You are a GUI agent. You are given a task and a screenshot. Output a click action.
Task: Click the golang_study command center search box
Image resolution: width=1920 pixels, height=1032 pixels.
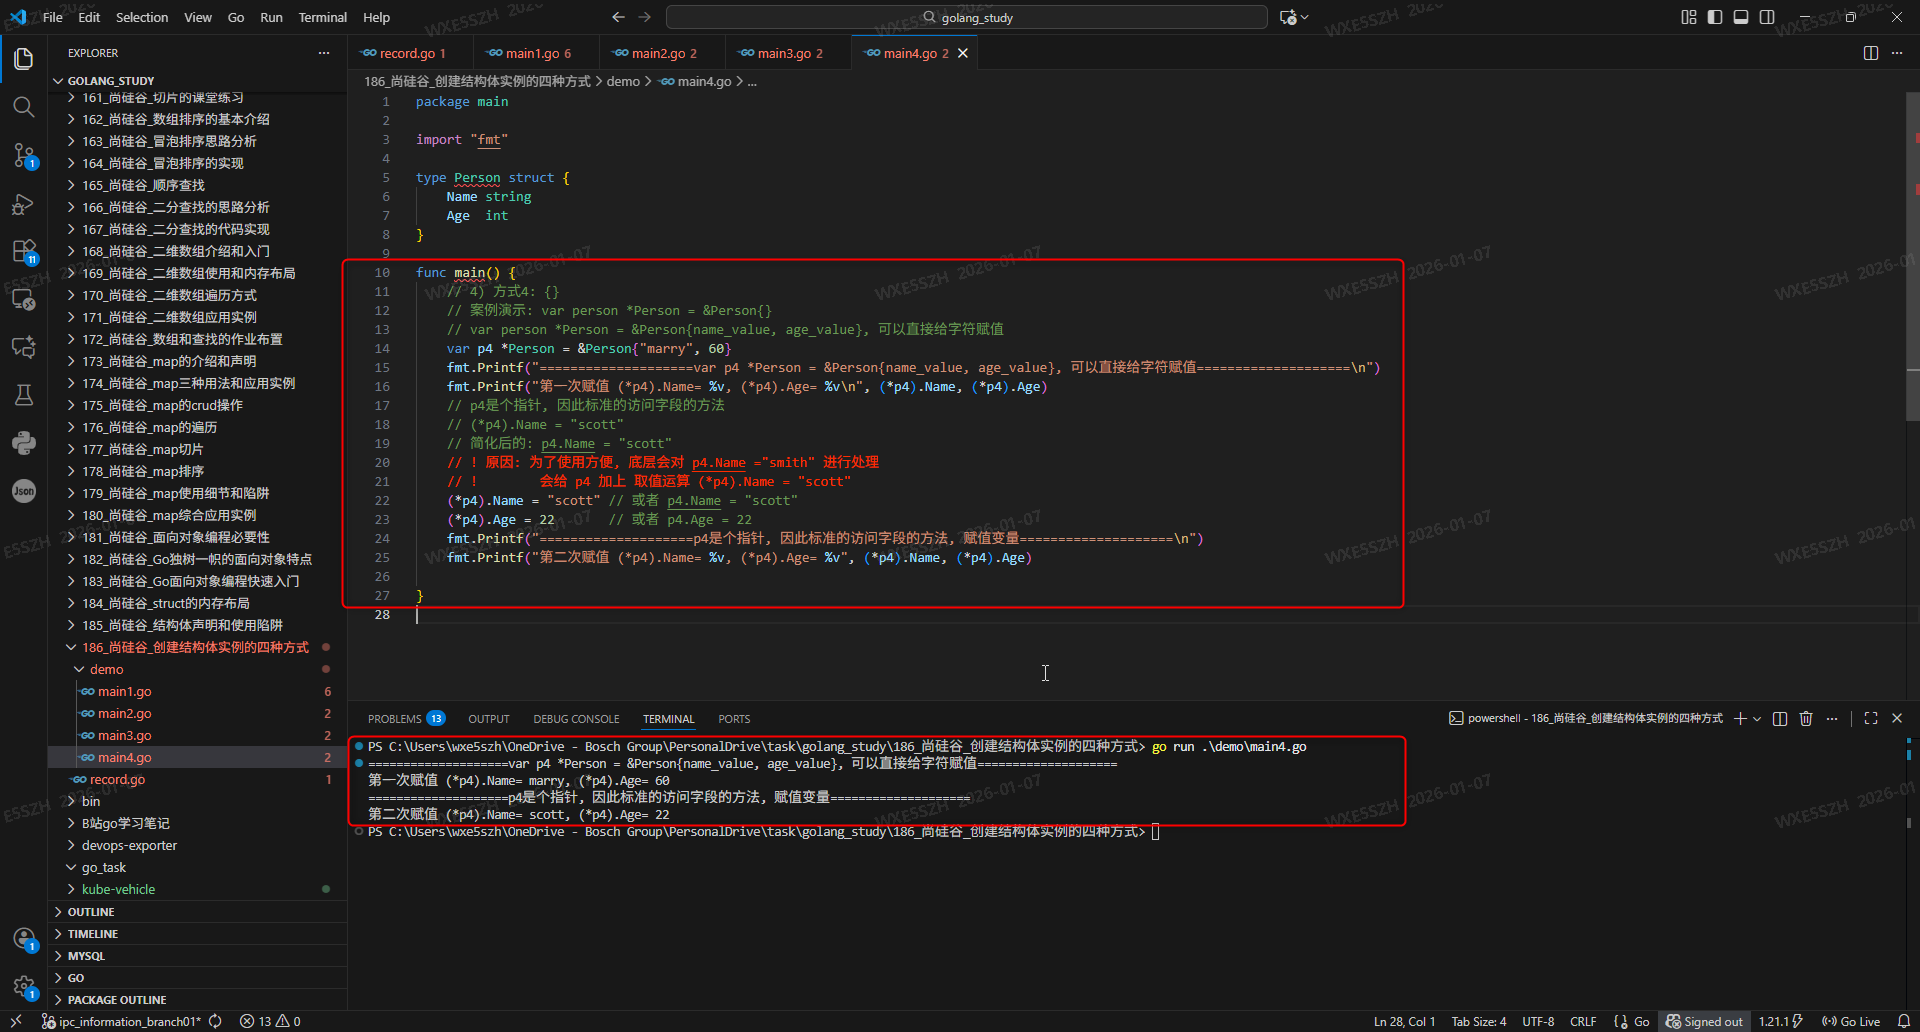[x=967, y=17]
